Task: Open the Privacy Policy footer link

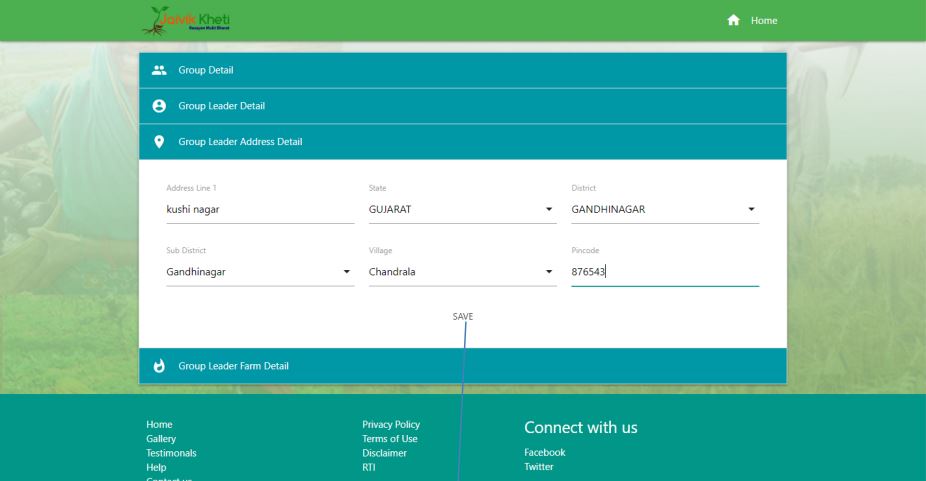Action: 390,425
